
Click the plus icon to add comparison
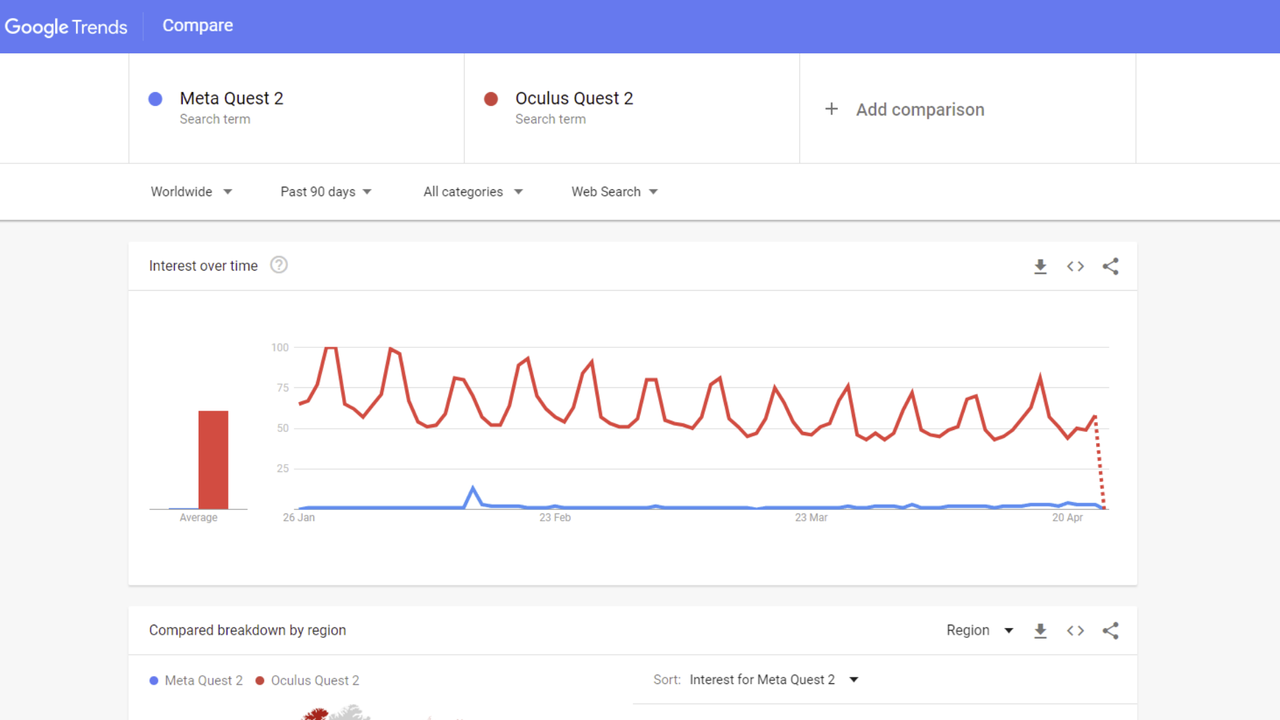pyautogui.click(x=831, y=109)
